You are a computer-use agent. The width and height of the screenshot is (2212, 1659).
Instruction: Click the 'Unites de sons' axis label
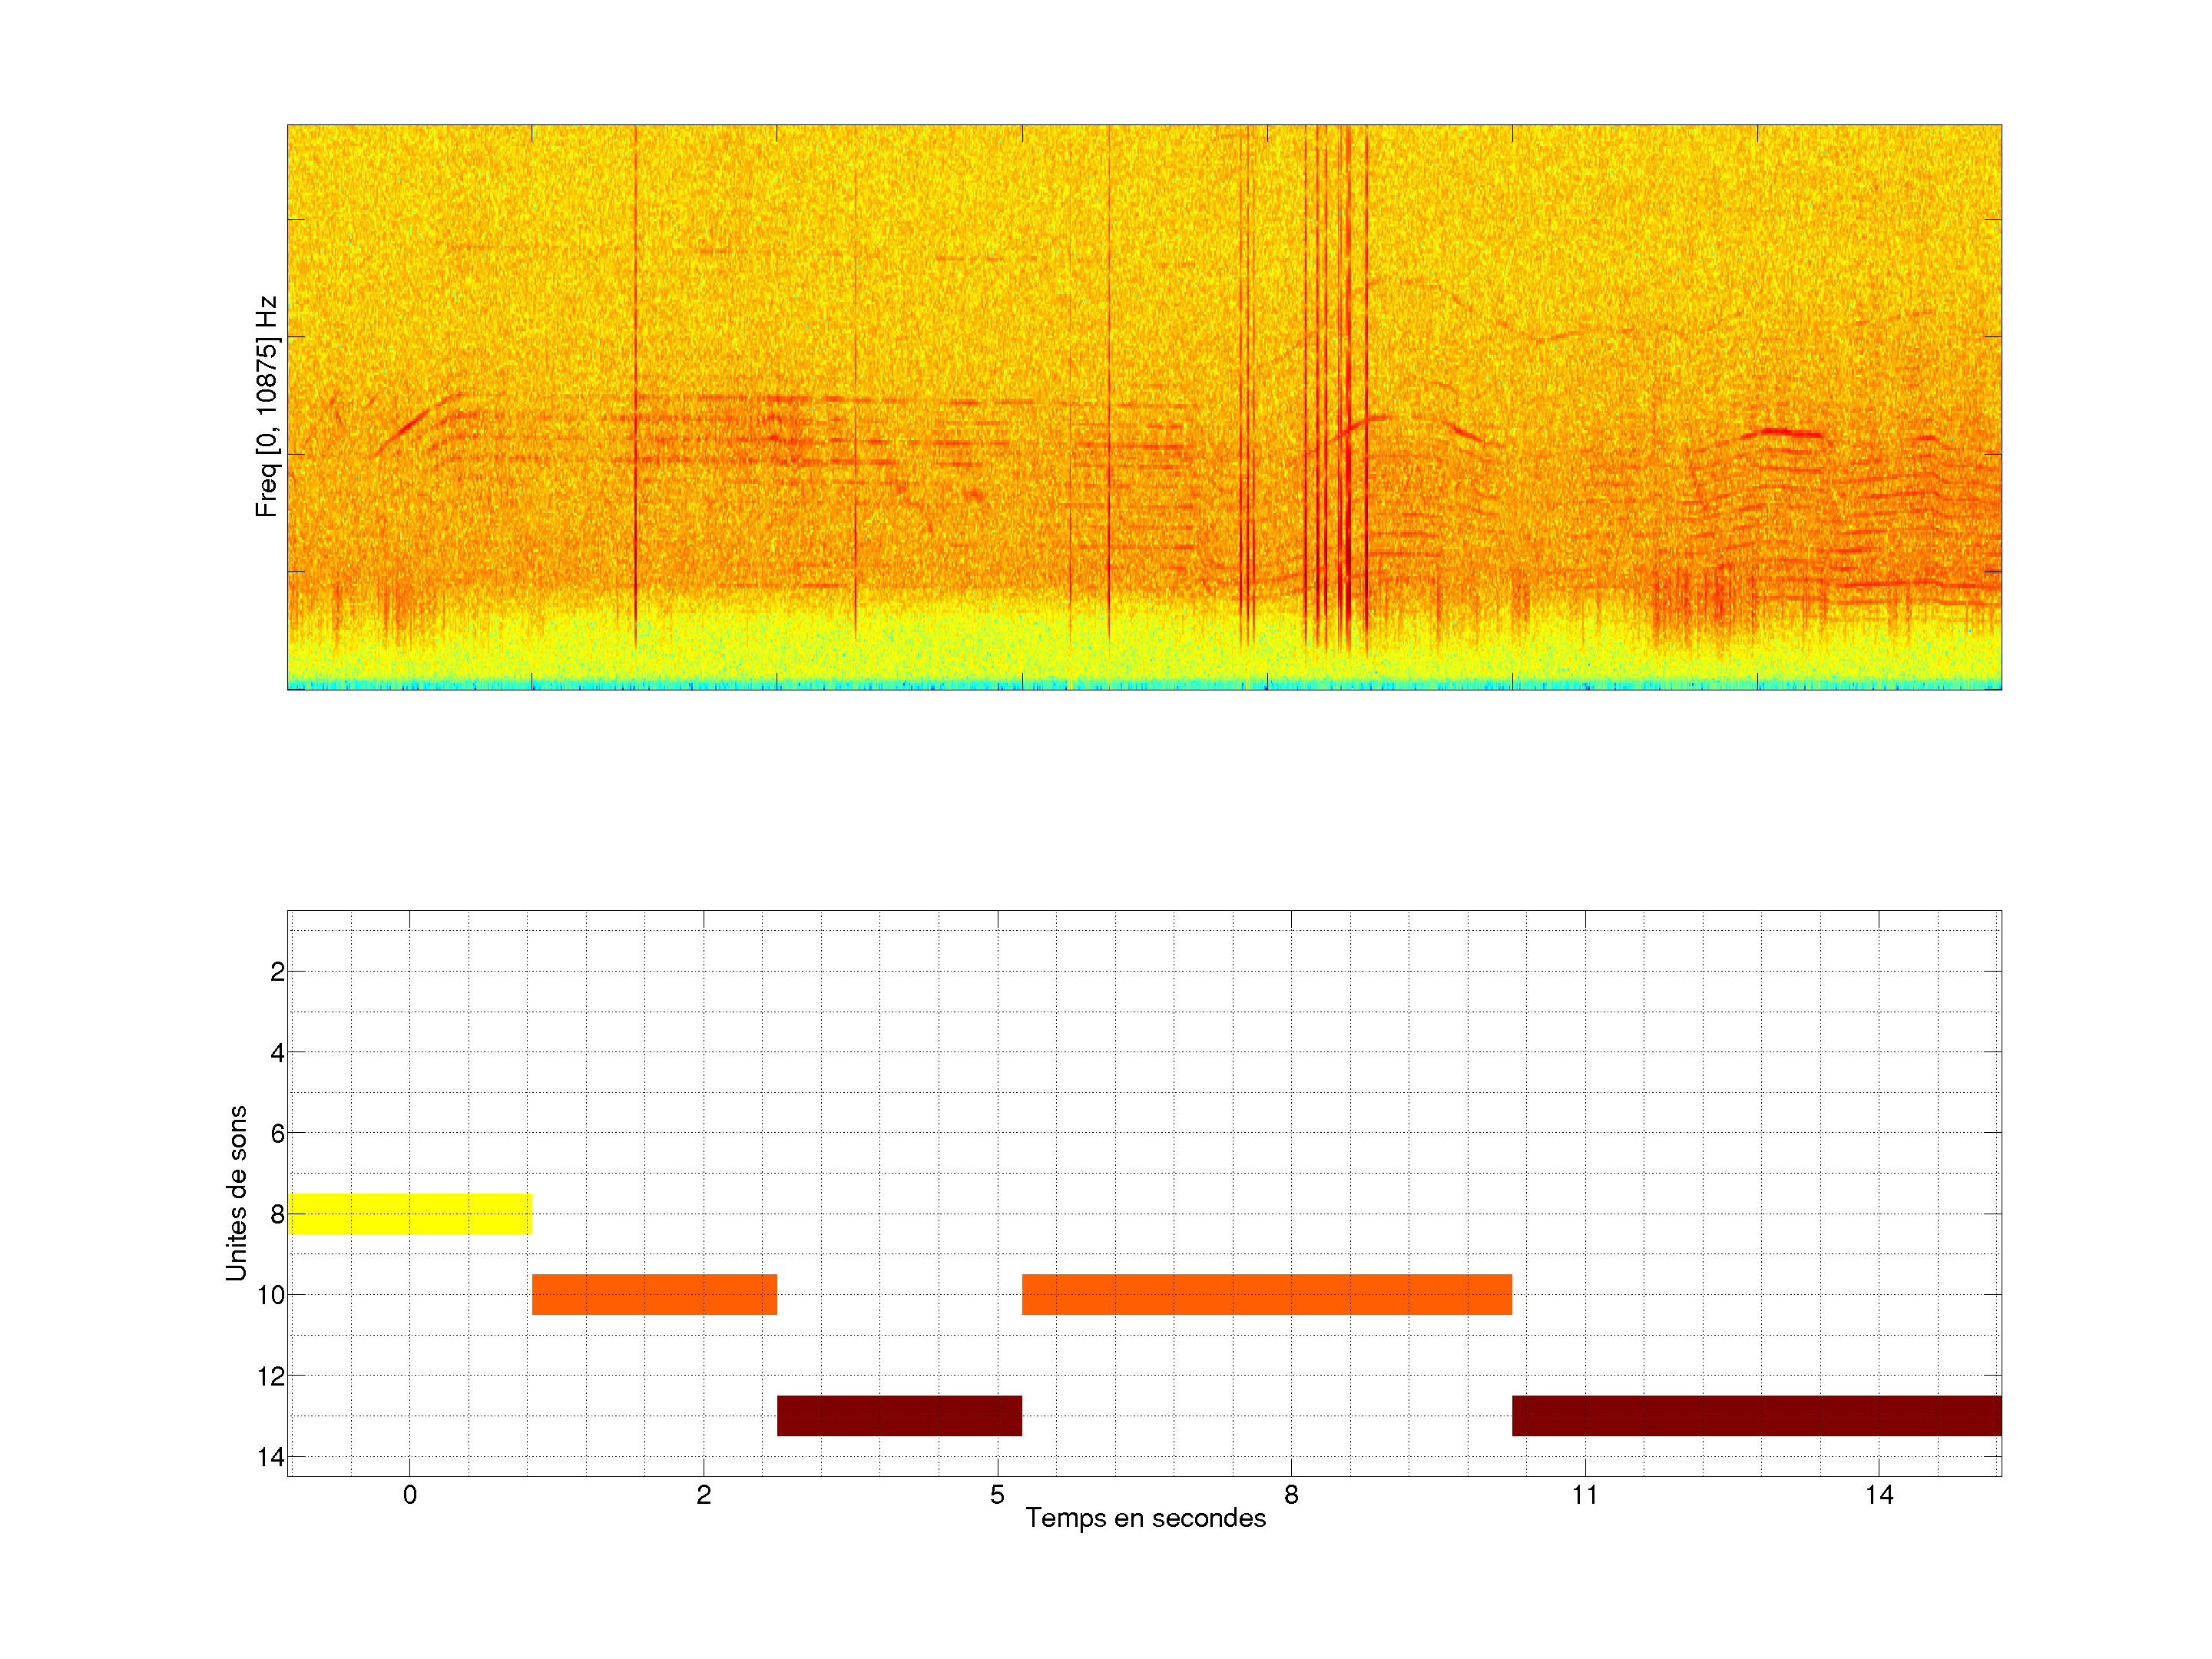click(x=236, y=1193)
